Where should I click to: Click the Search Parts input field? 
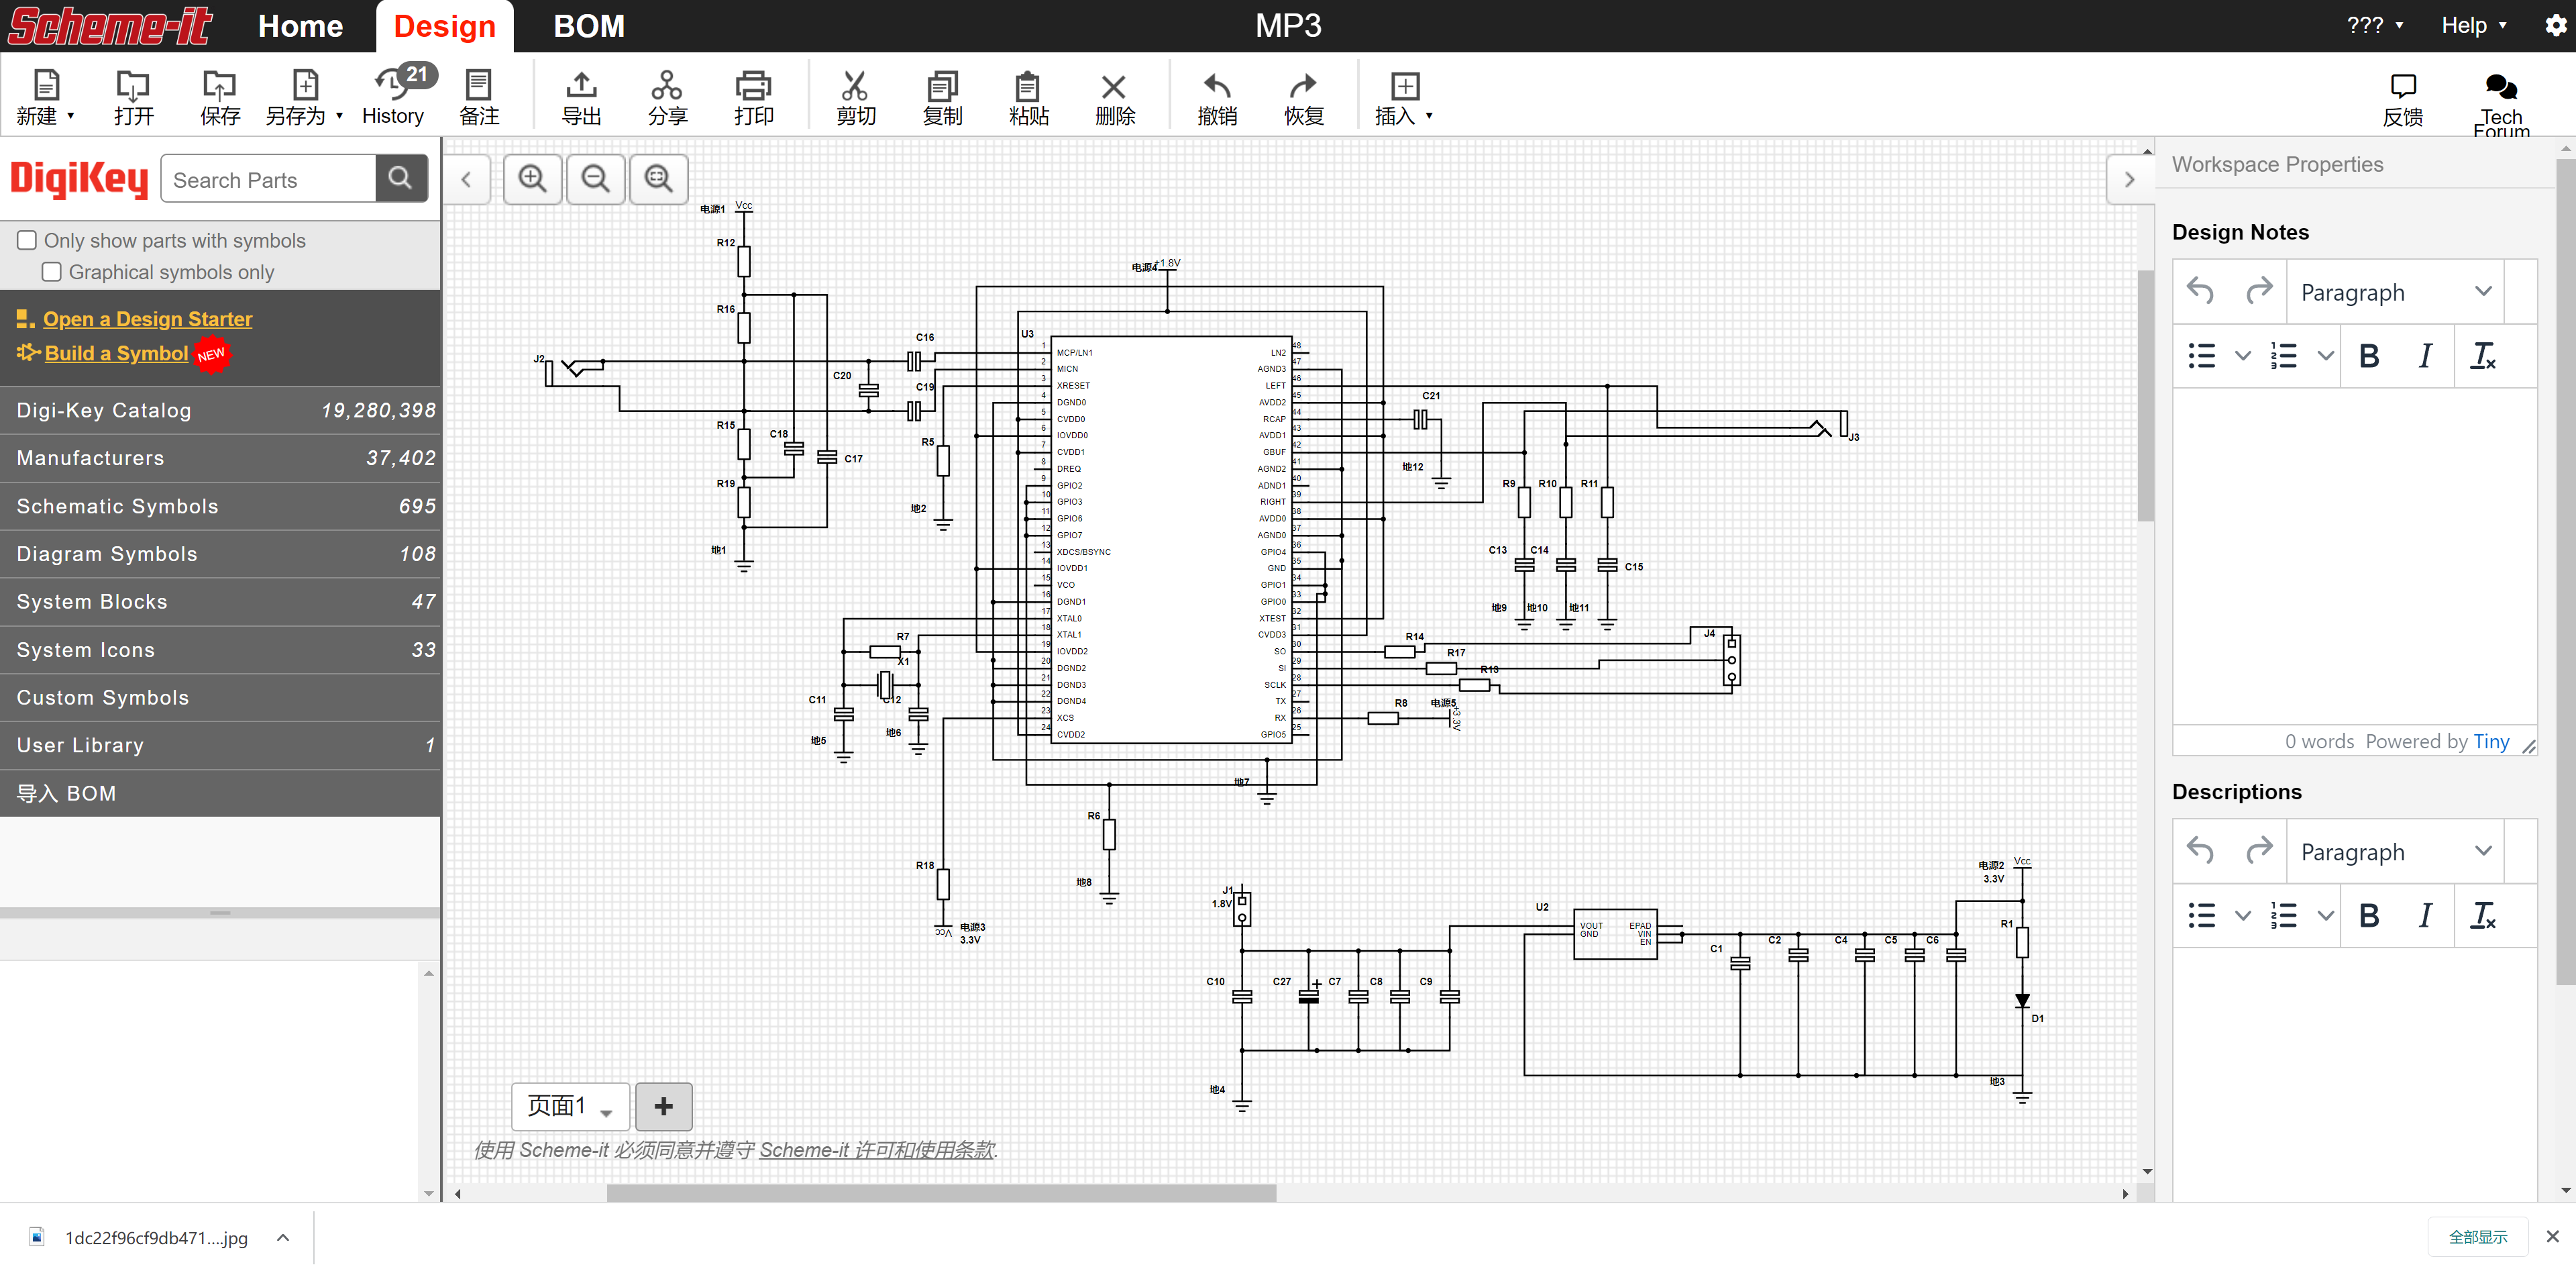click(268, 179)
